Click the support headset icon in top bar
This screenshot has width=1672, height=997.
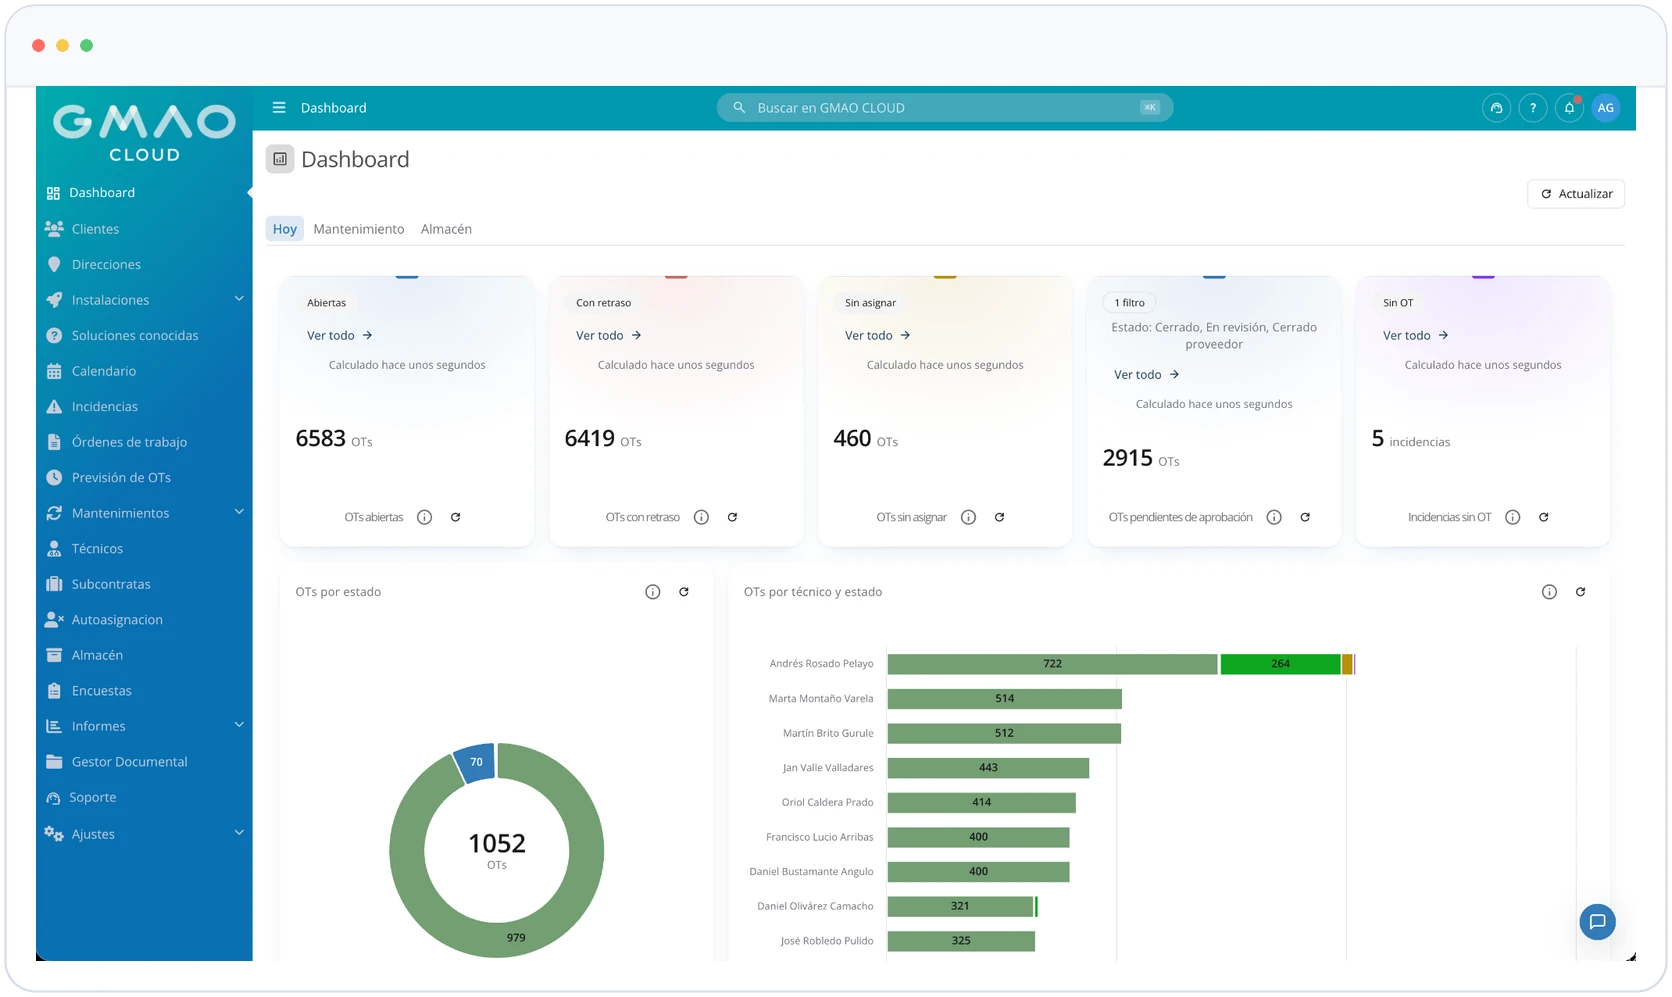click(x=1496, y=108)
